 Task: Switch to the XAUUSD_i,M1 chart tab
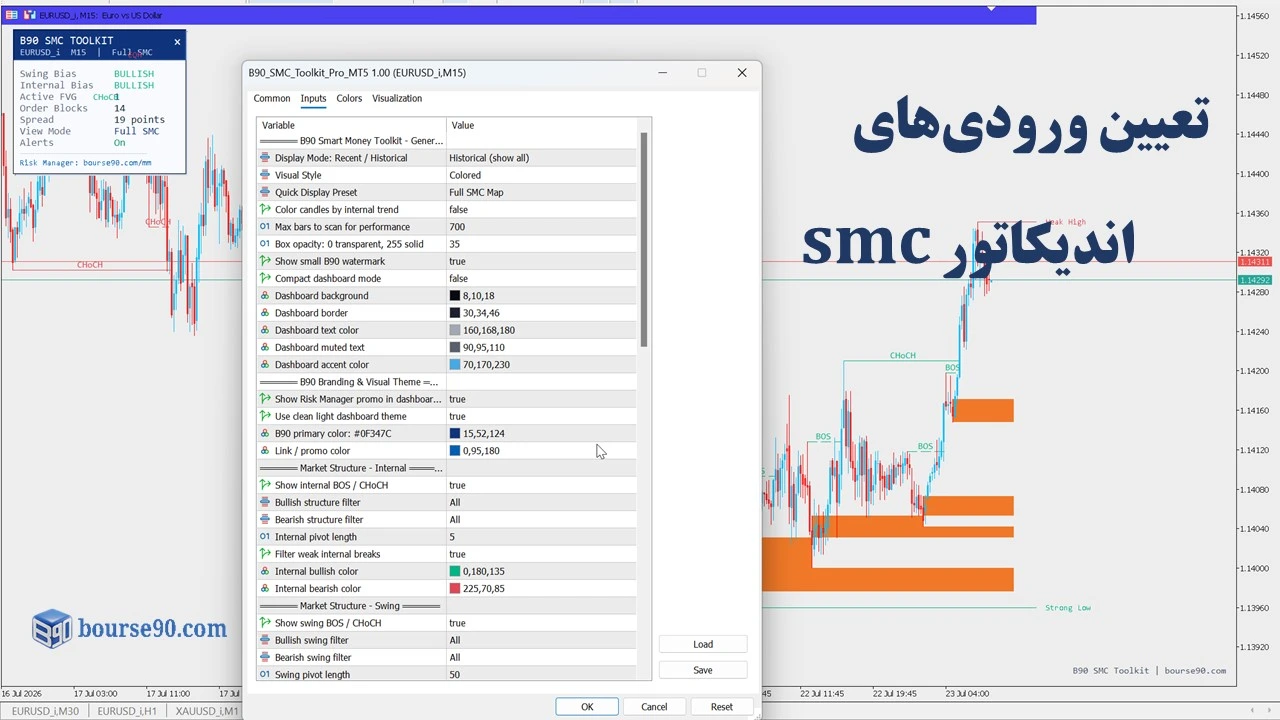[206, 711]
